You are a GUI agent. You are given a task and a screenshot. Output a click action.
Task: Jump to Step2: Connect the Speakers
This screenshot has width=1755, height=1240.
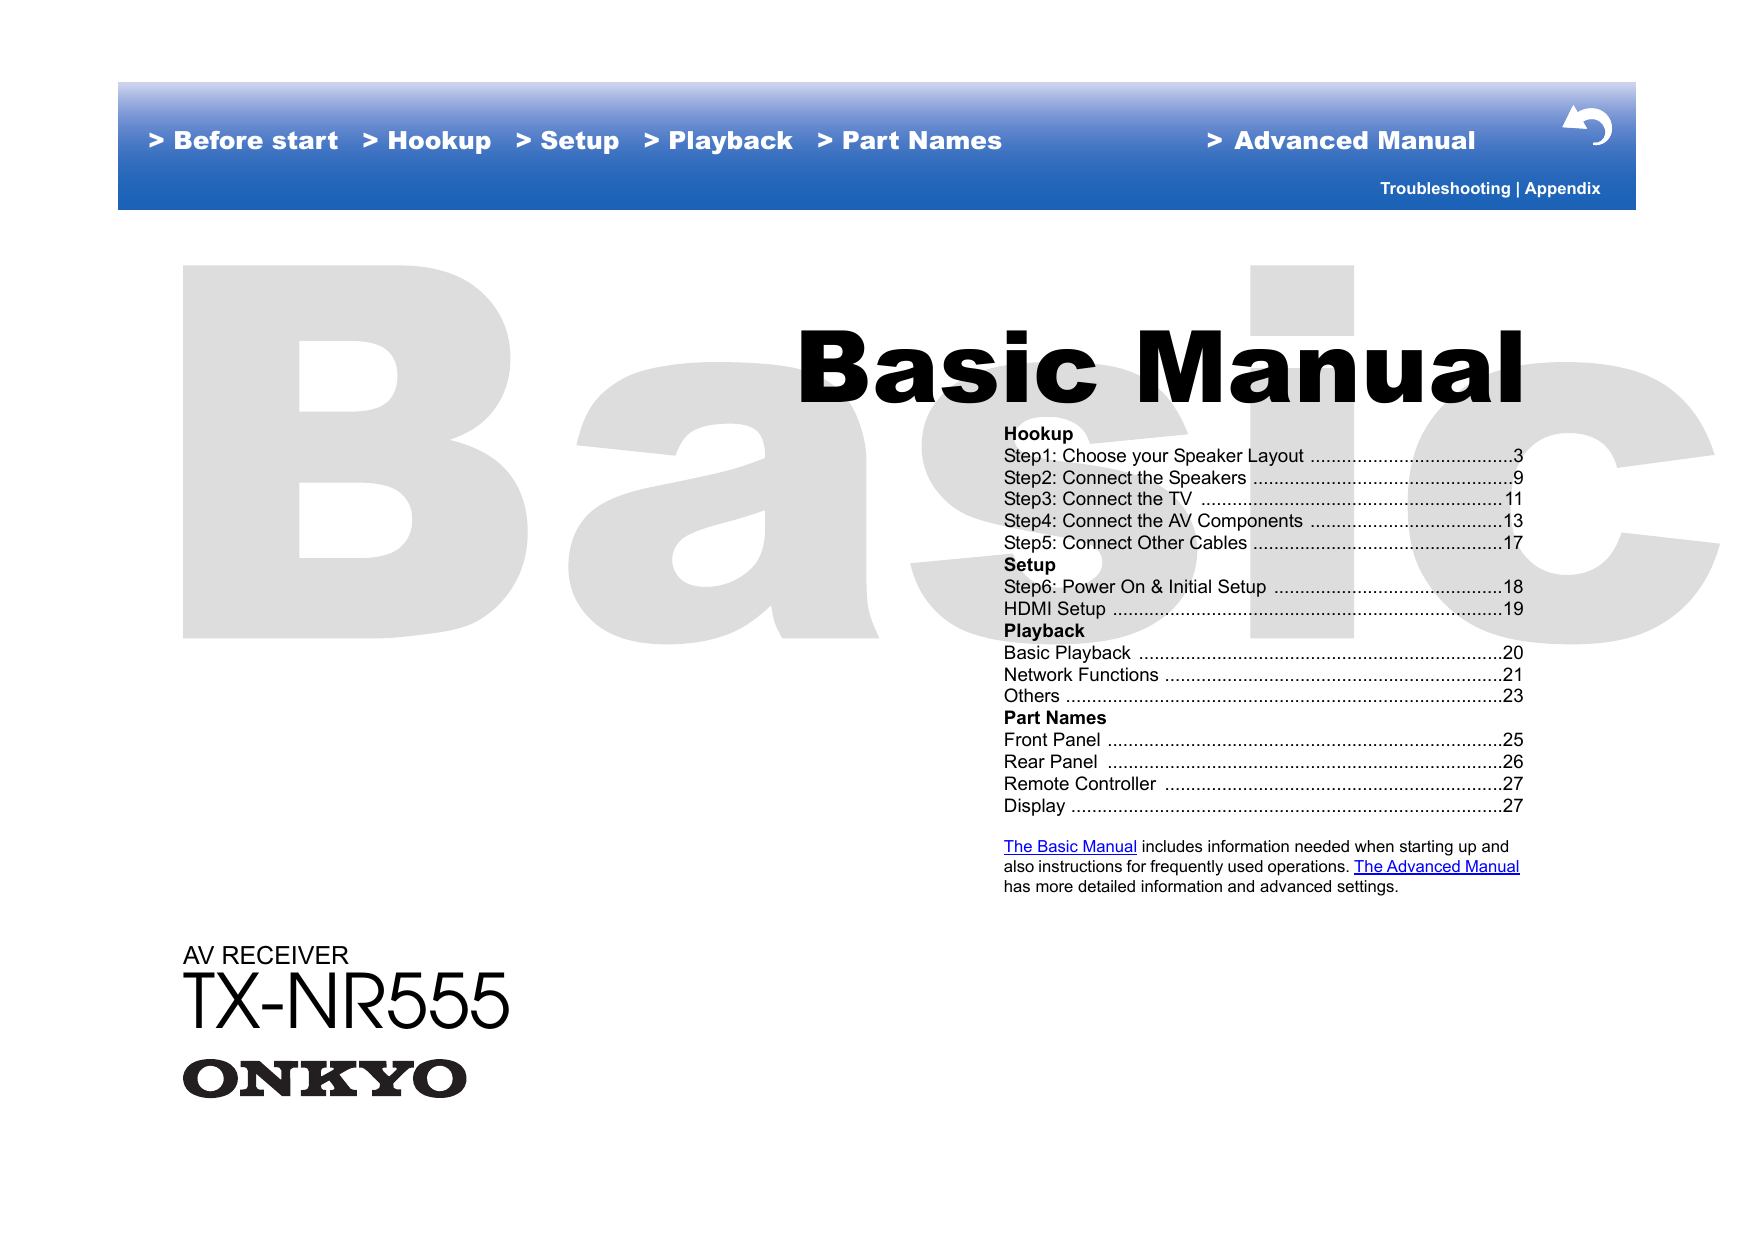1263,478
